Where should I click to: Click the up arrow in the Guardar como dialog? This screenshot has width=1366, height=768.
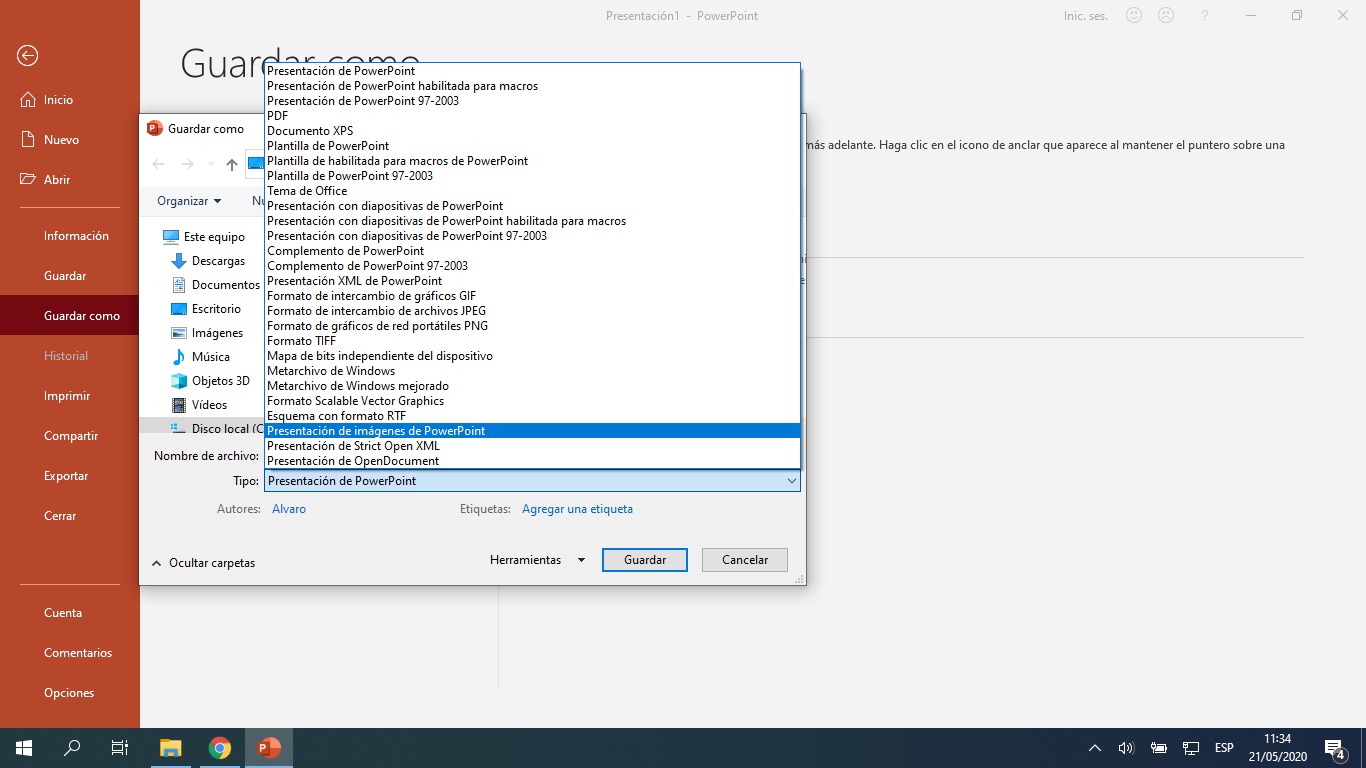[x=232, y=164]
